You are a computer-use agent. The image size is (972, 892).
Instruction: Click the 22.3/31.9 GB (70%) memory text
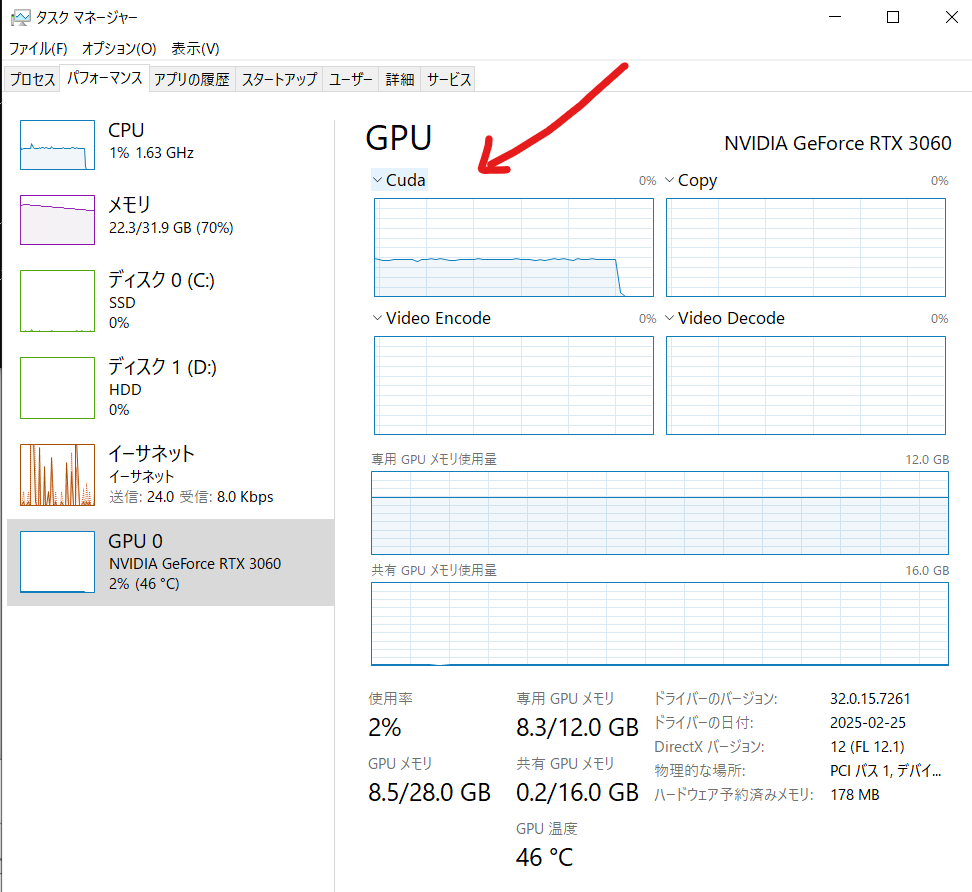pos(171,228)
